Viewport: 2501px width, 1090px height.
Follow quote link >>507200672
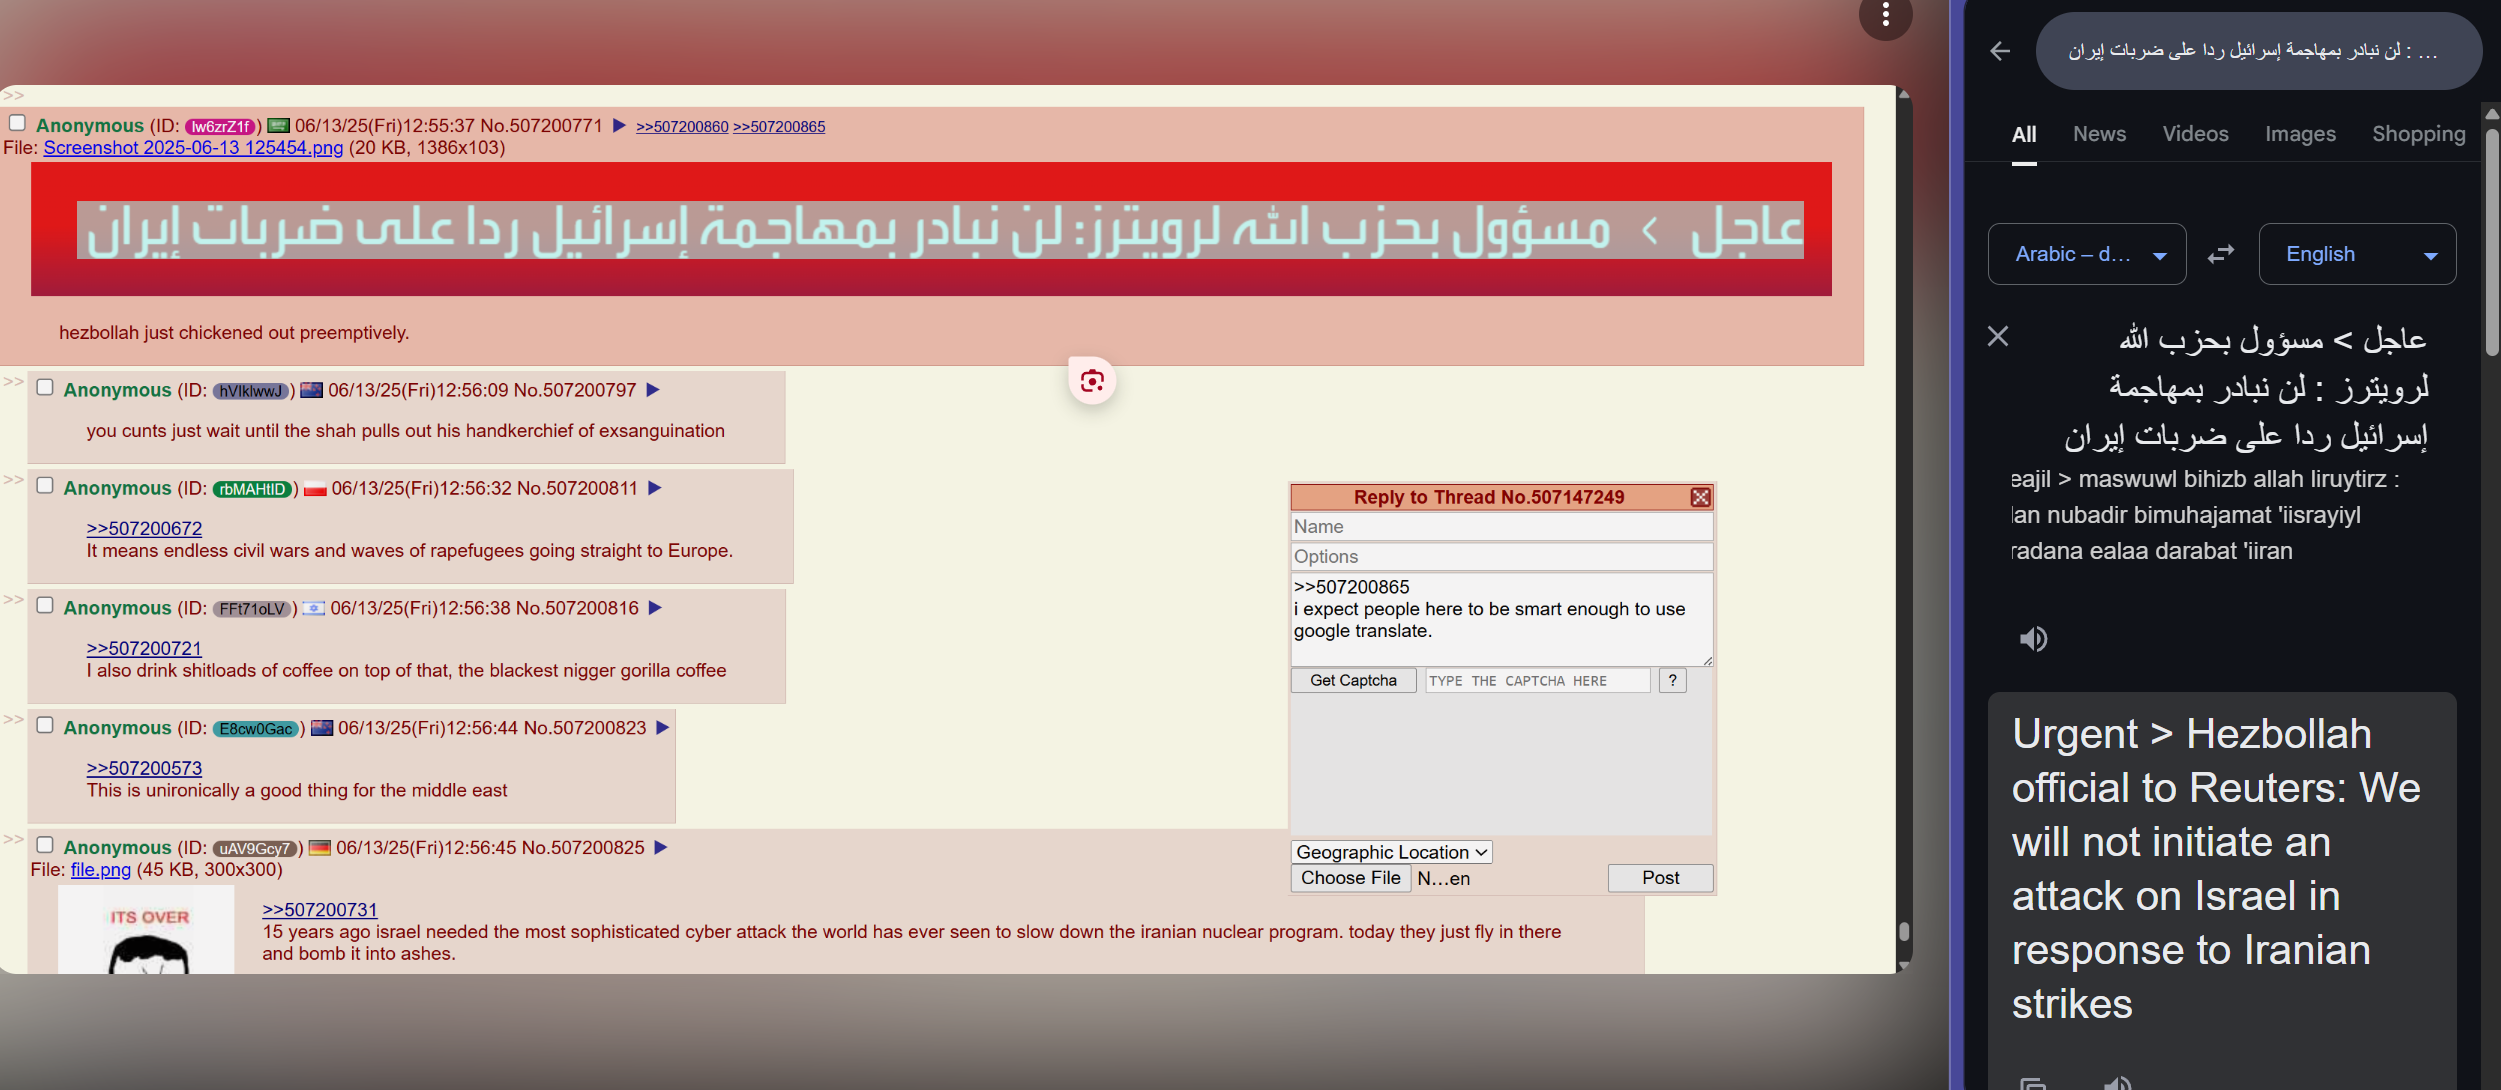144,528
